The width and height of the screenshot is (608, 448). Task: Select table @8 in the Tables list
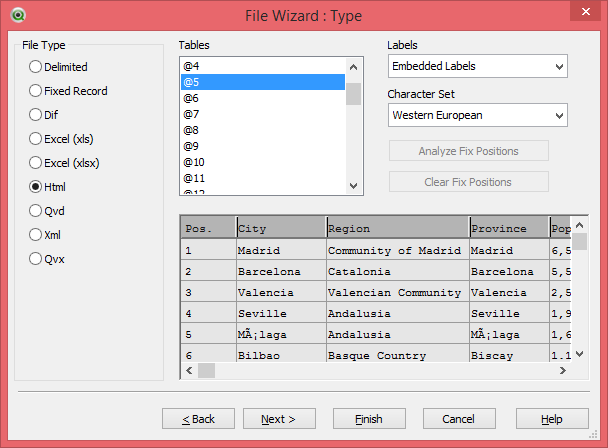[263, 130]
